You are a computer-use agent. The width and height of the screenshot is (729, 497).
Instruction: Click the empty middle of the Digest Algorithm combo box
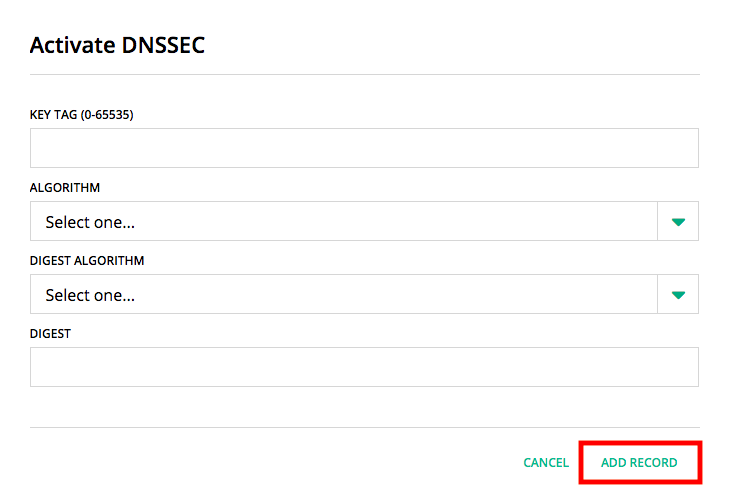pyautogui.click(x=400, y=295)
